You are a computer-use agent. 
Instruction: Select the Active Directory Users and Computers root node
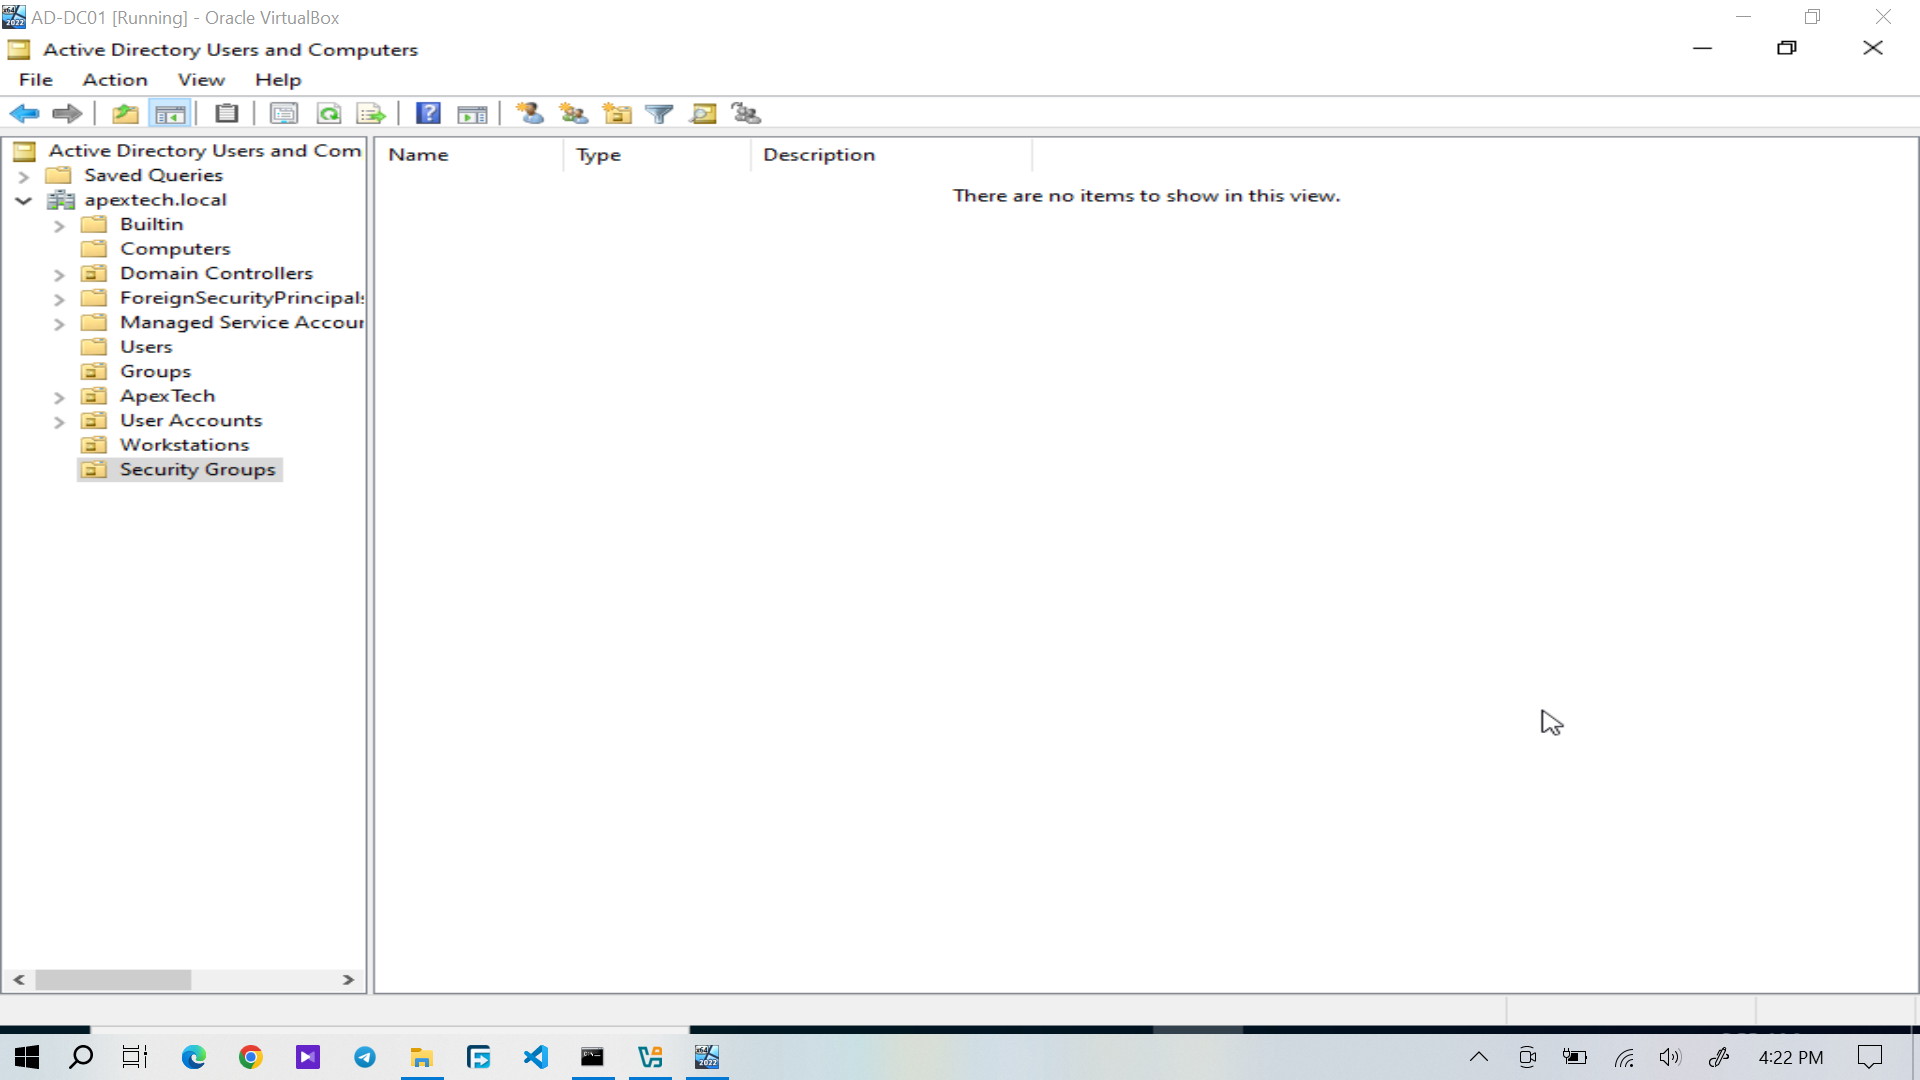205,151
